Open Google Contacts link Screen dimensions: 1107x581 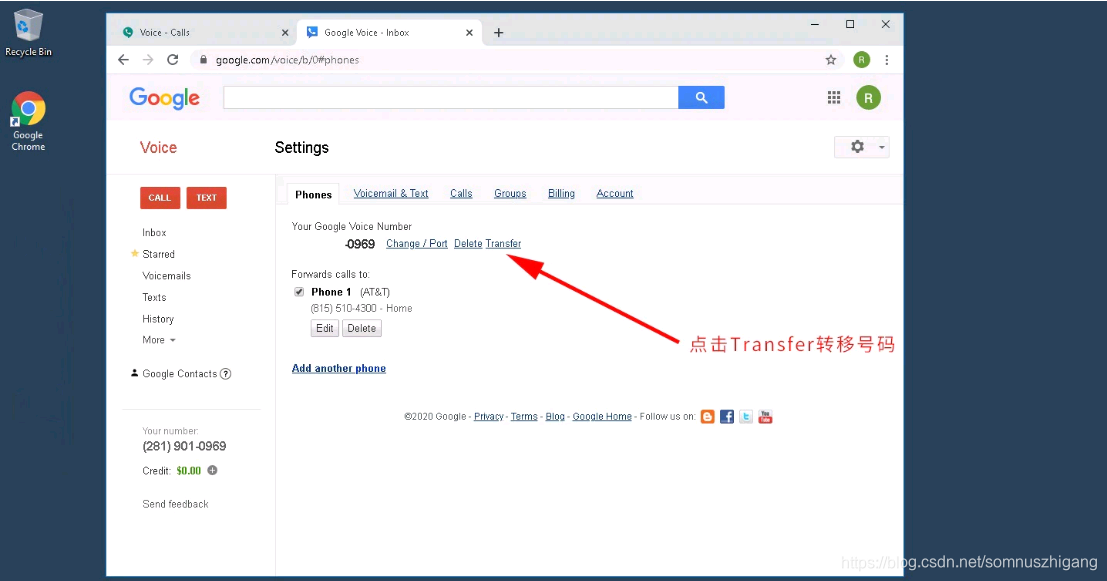(x=179, y=374)
